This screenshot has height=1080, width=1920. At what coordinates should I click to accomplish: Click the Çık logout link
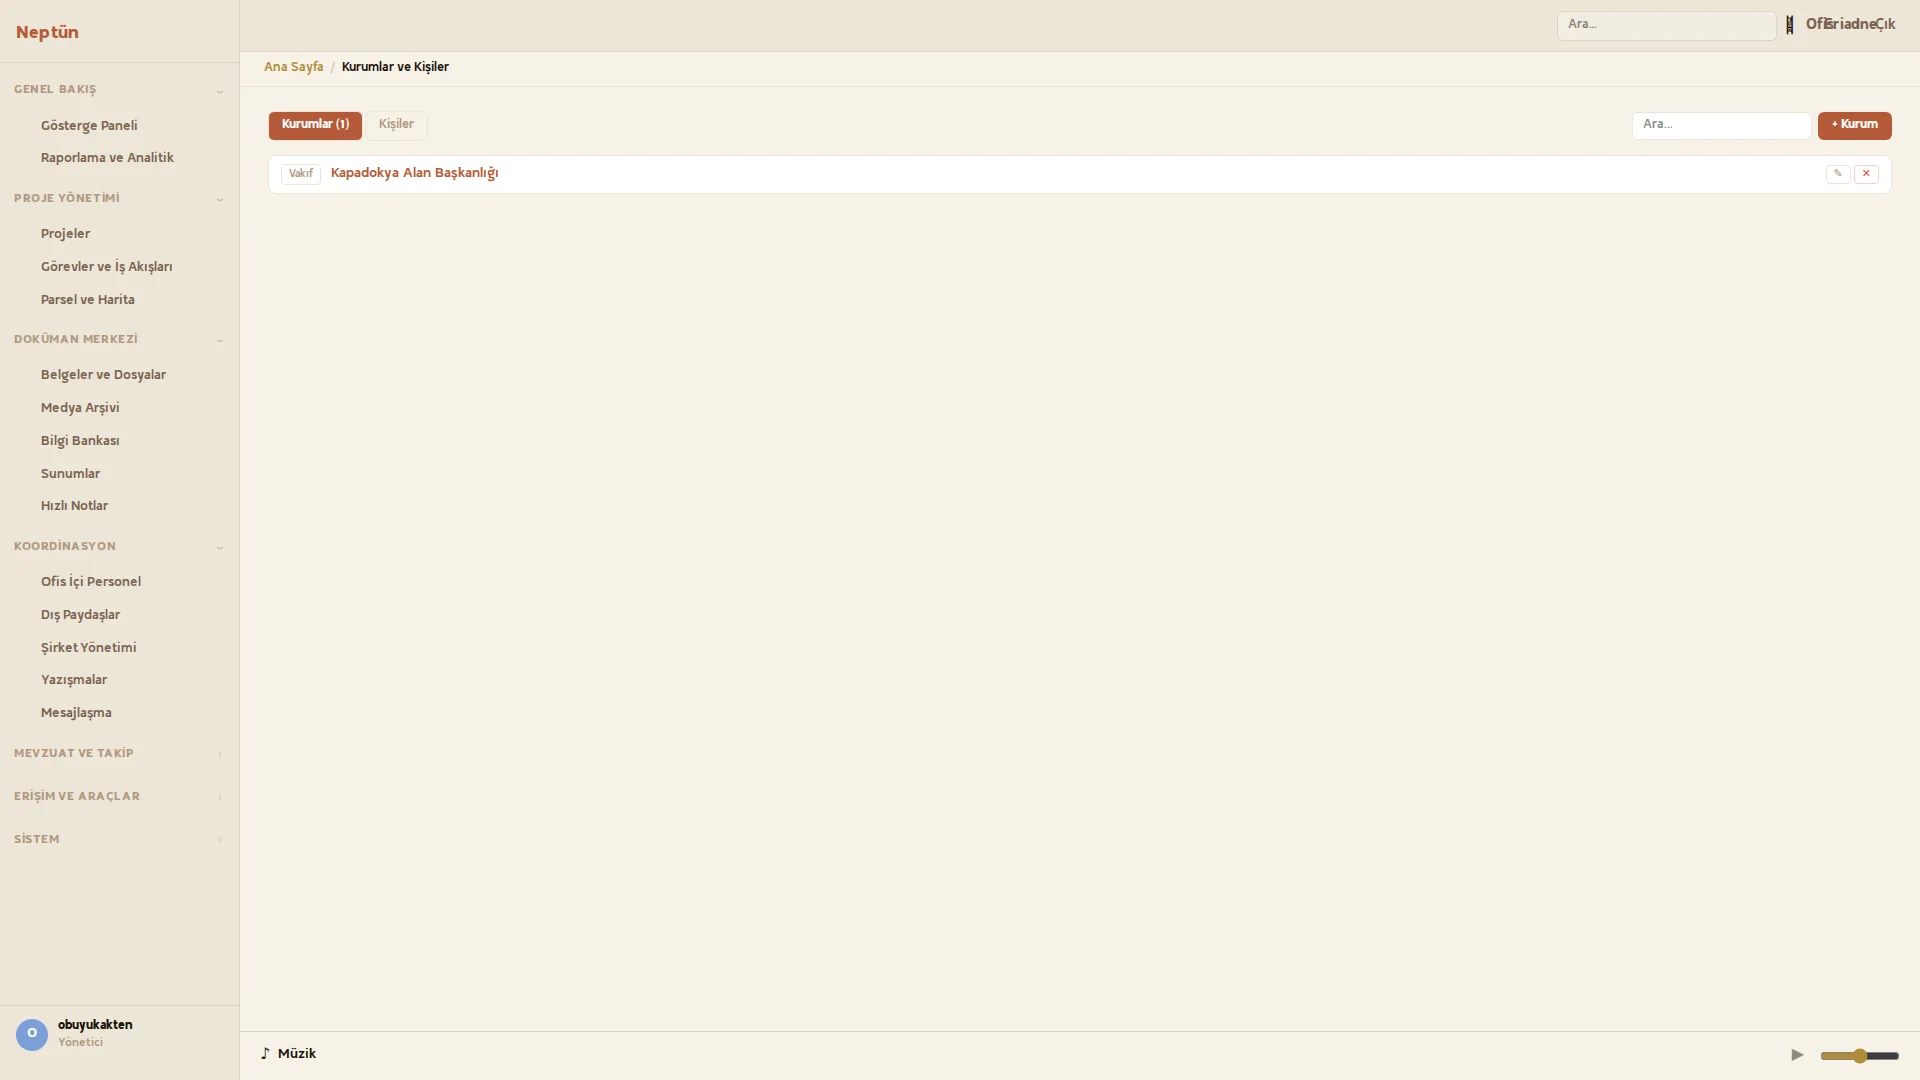(1884, 24)
